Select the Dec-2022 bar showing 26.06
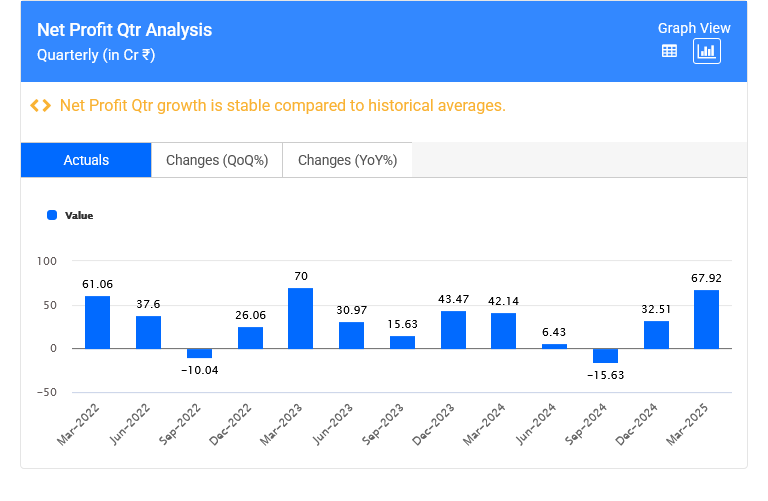The height and width of the screenshot is (501, 768). (x=250, y=337)
